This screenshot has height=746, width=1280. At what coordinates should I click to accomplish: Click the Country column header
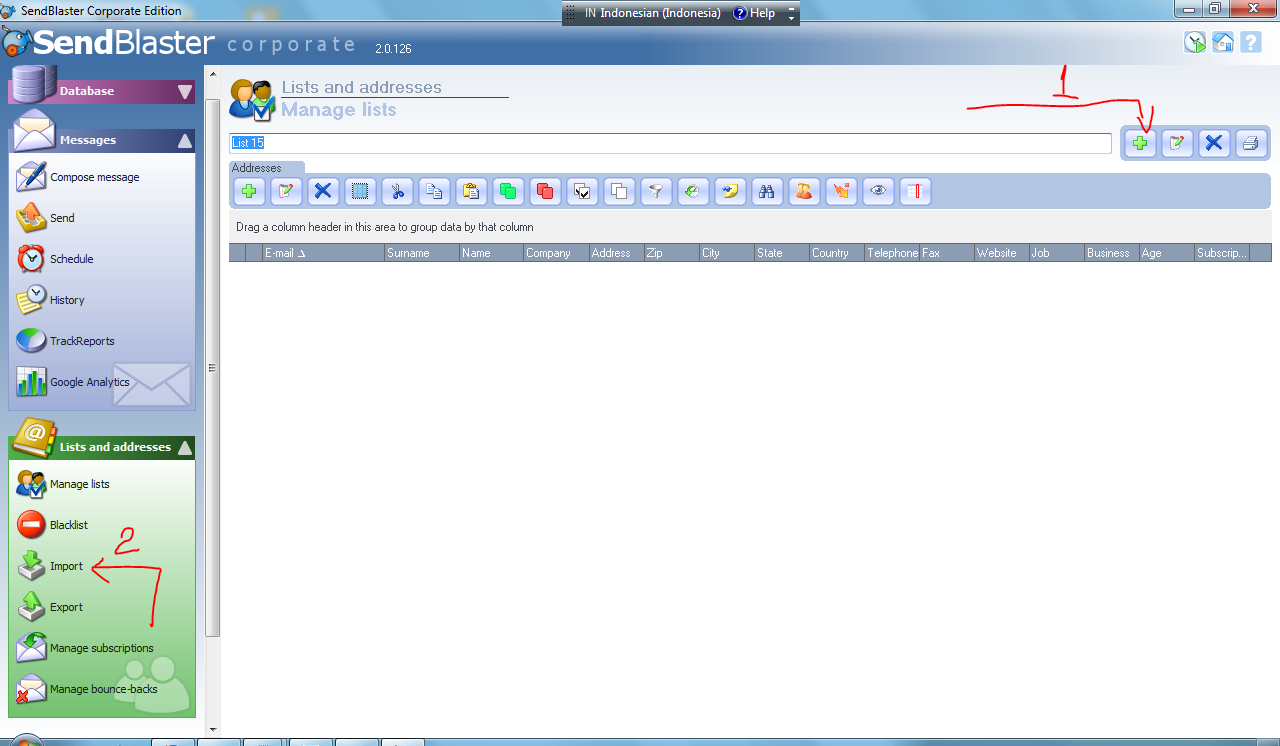(837, 253)
